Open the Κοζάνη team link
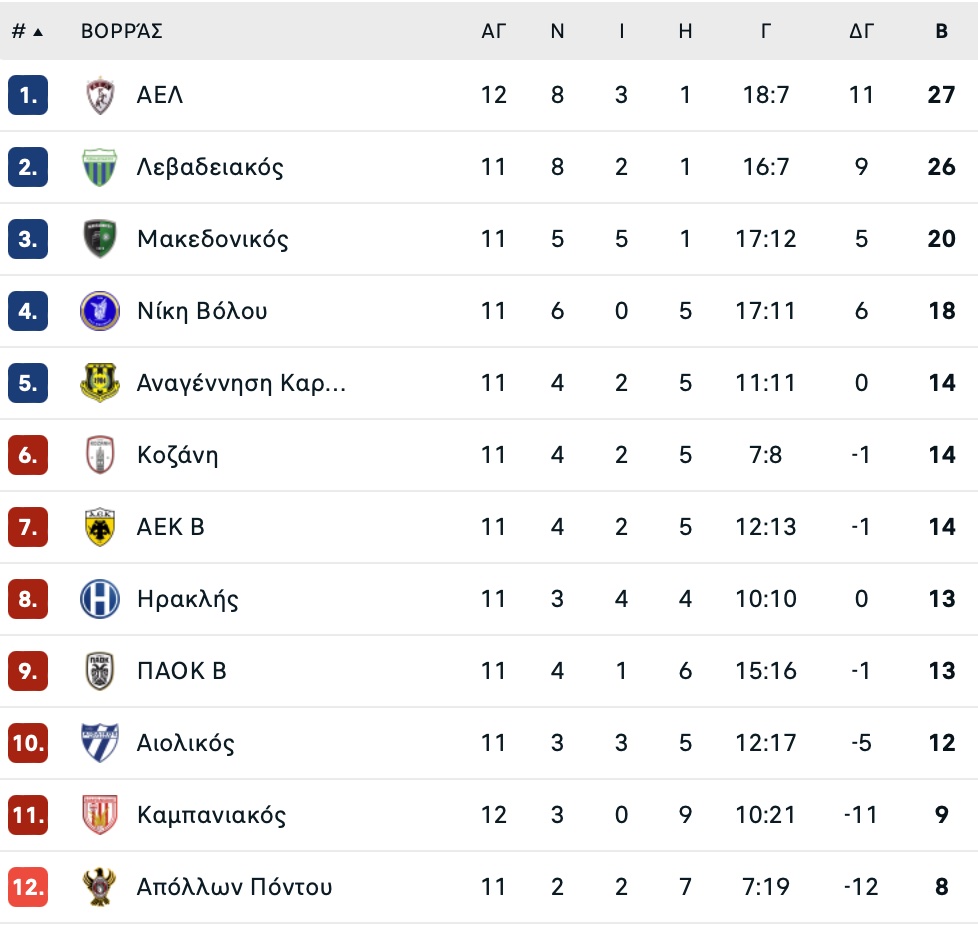 [177, 455]
